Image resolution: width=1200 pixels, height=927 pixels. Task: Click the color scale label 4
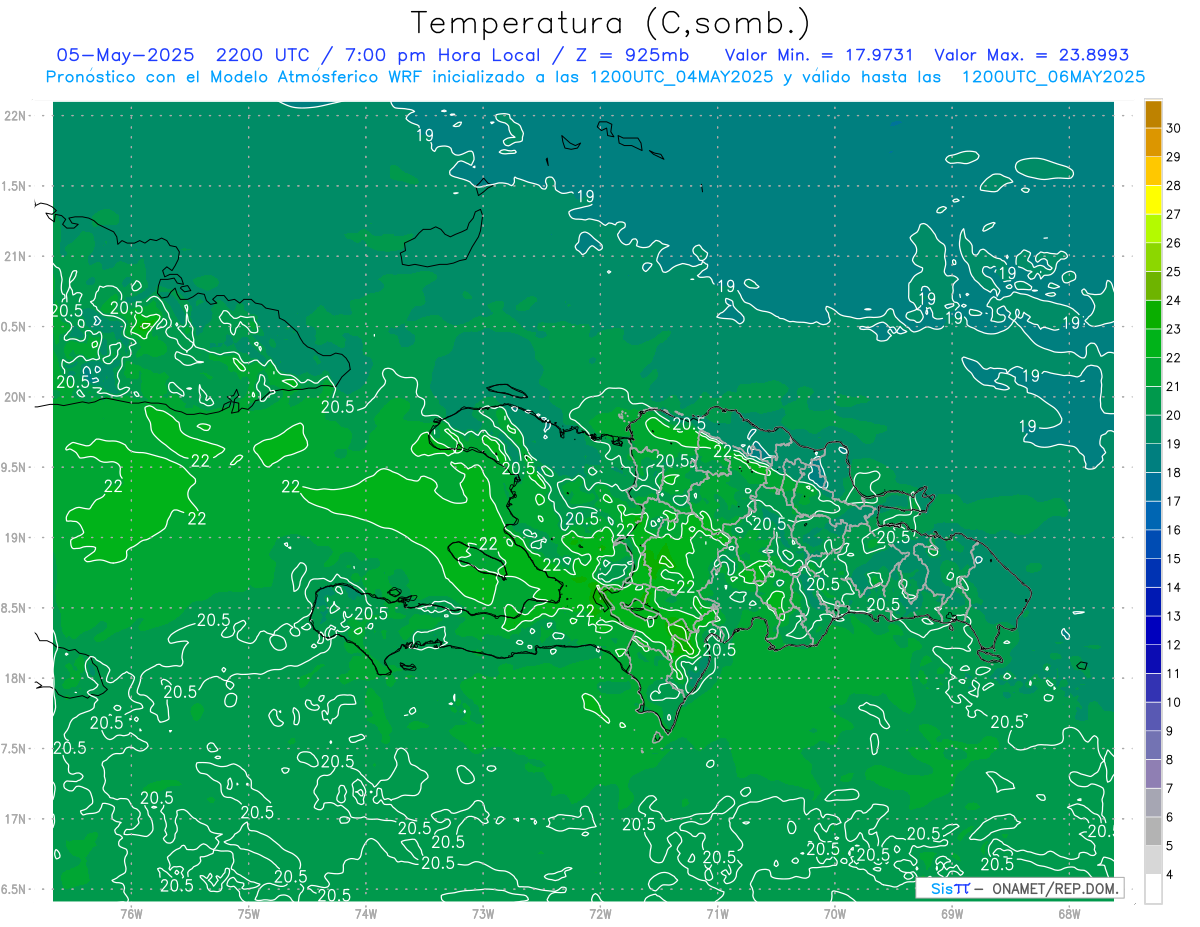tap(1170, 875)
